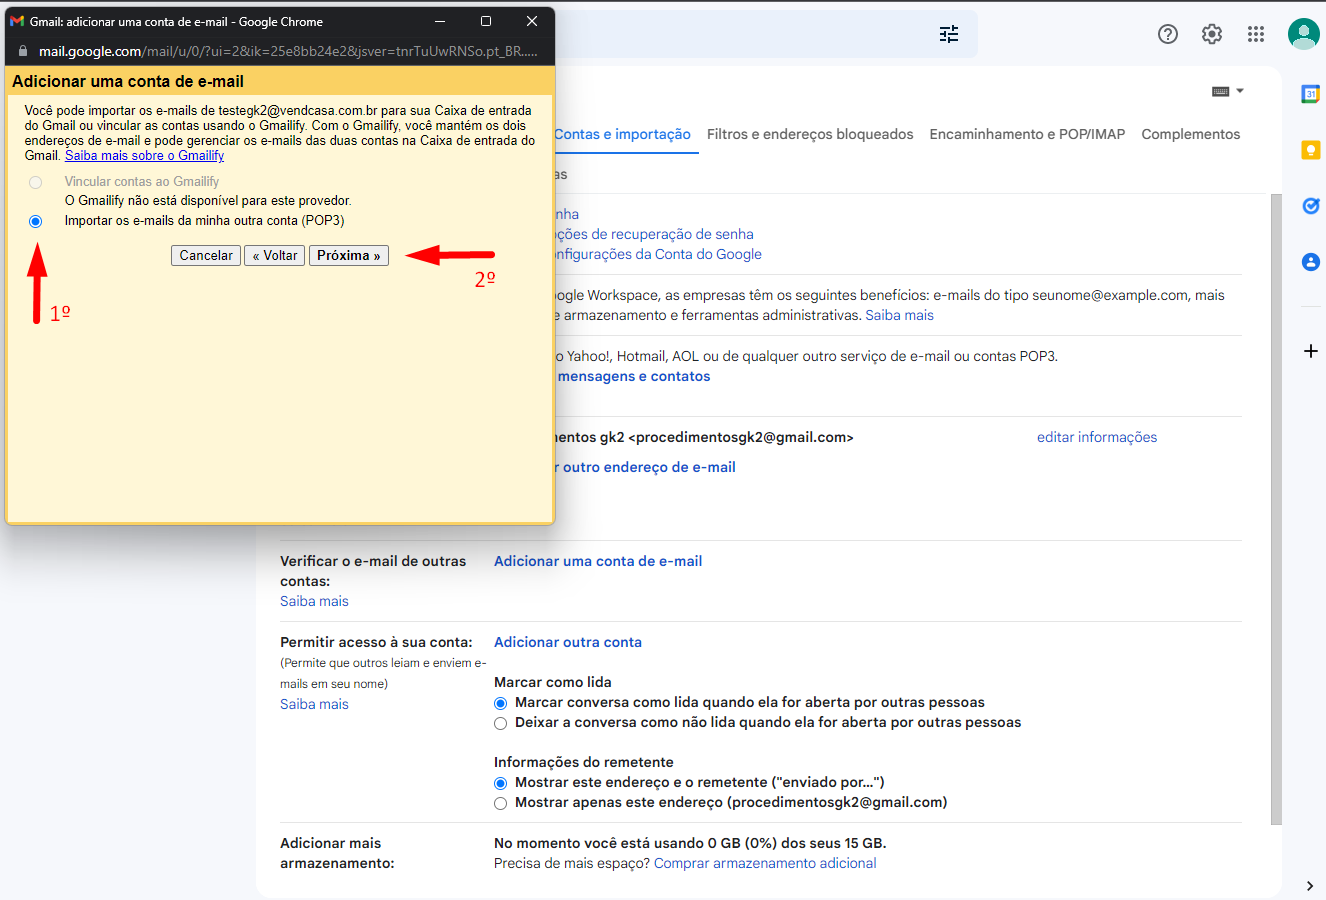Open Google Keep side panel icon

(x=1310, y=150)
